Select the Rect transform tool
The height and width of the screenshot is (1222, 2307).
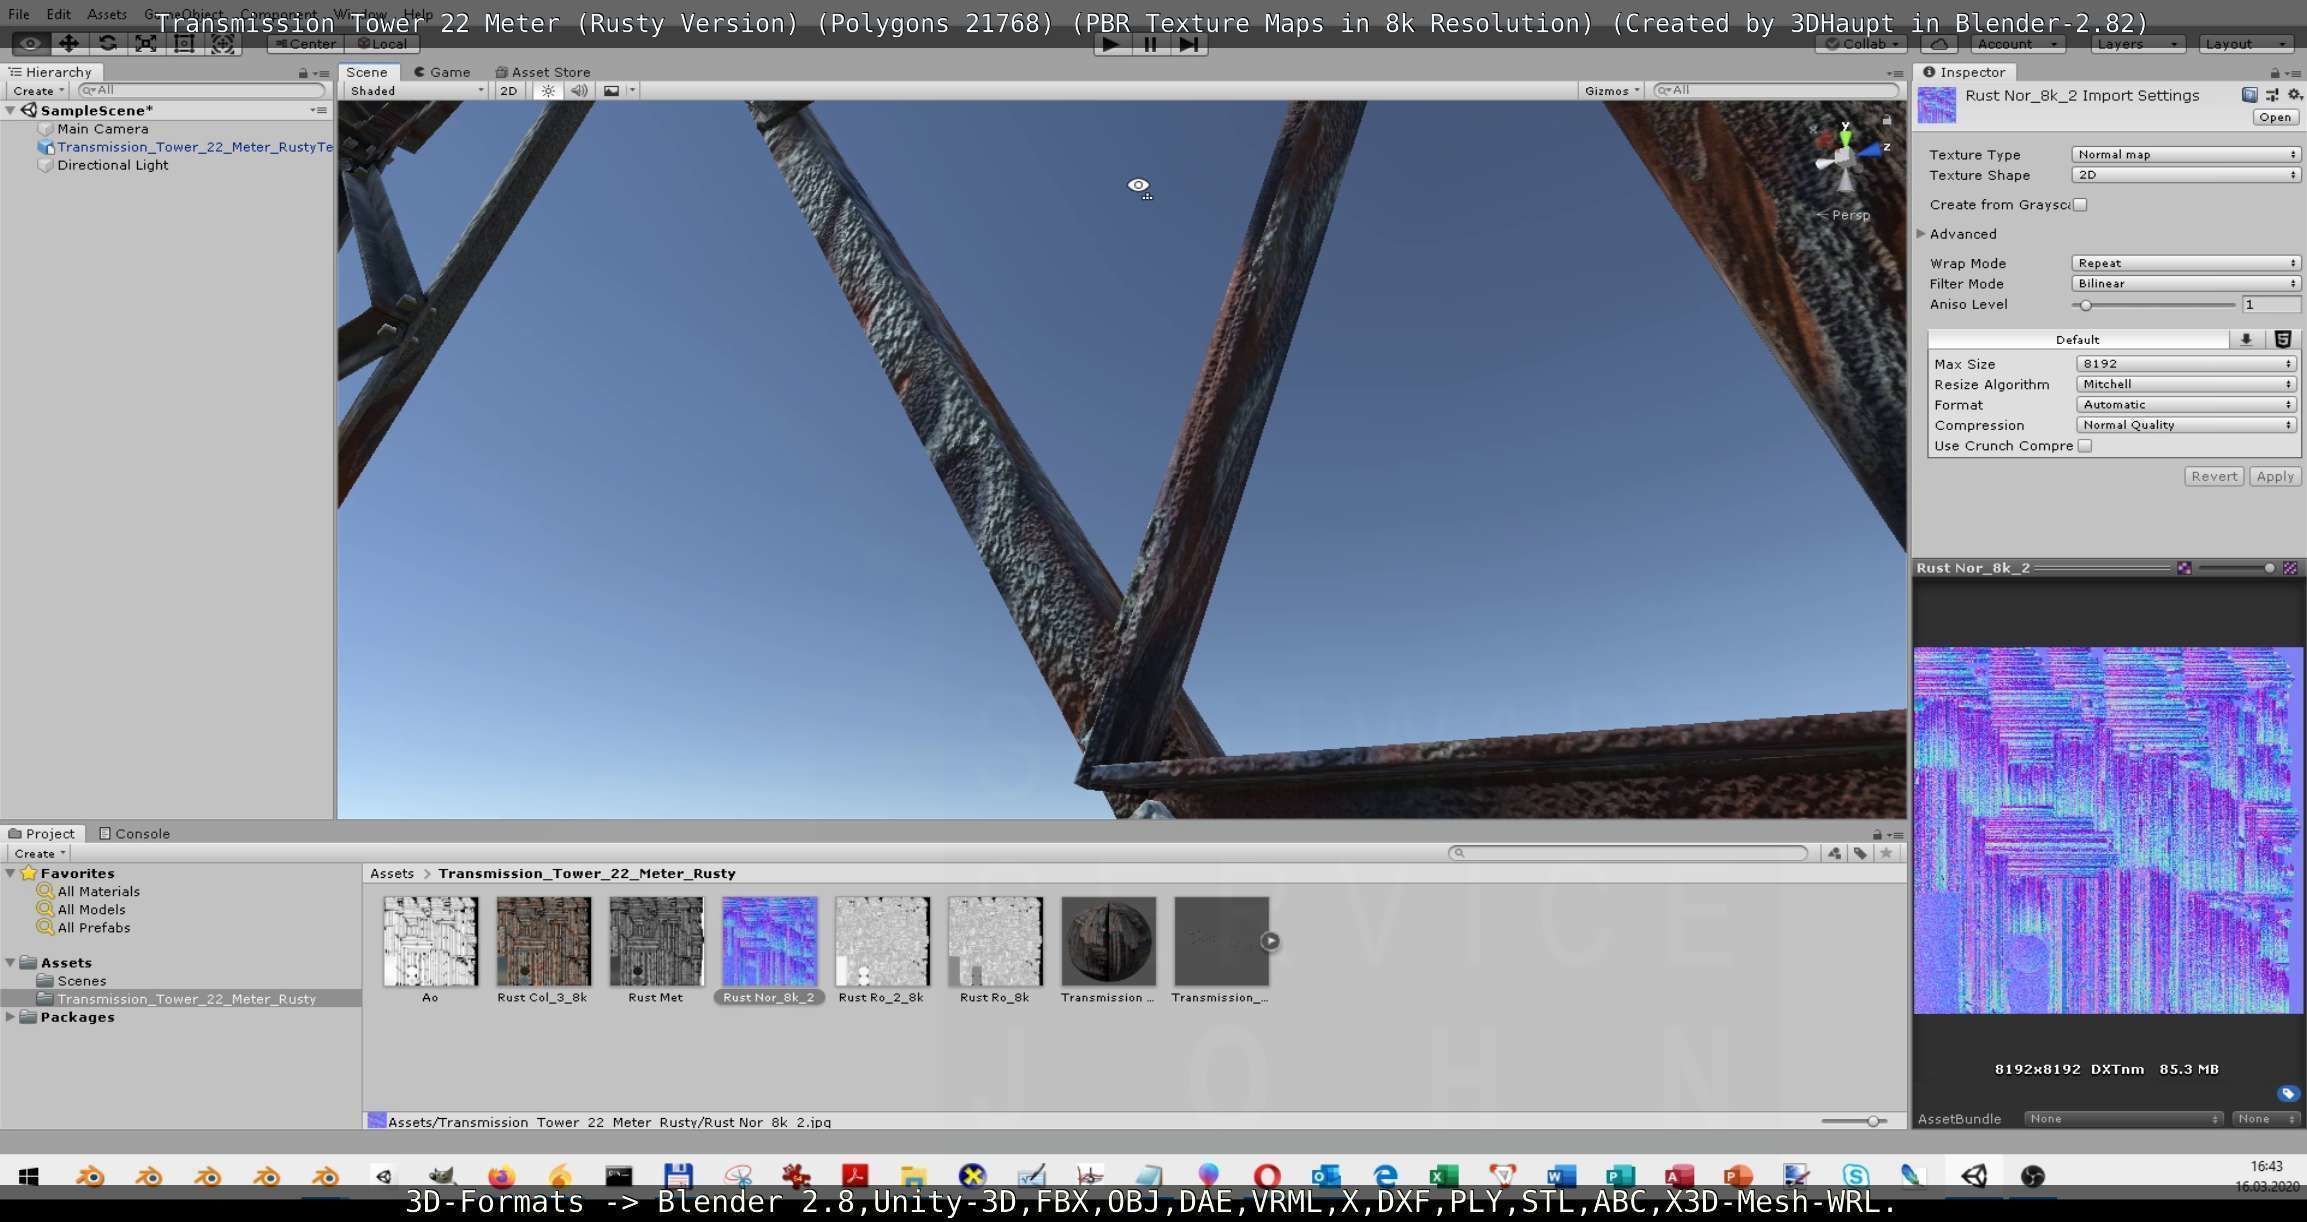(x=184, y=44)
